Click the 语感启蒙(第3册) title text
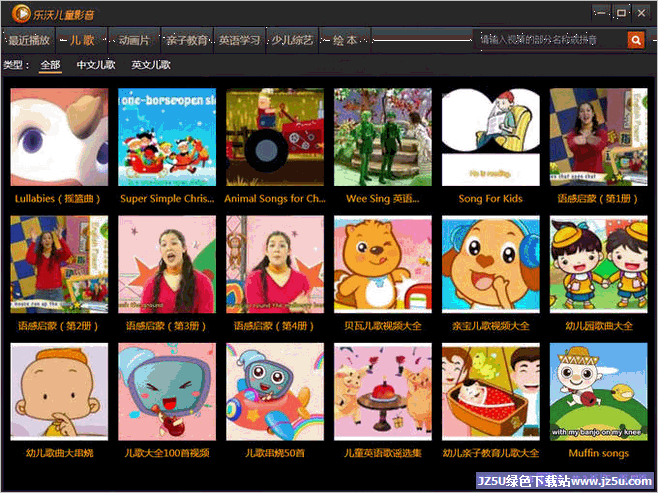 (x=166, y=326)
